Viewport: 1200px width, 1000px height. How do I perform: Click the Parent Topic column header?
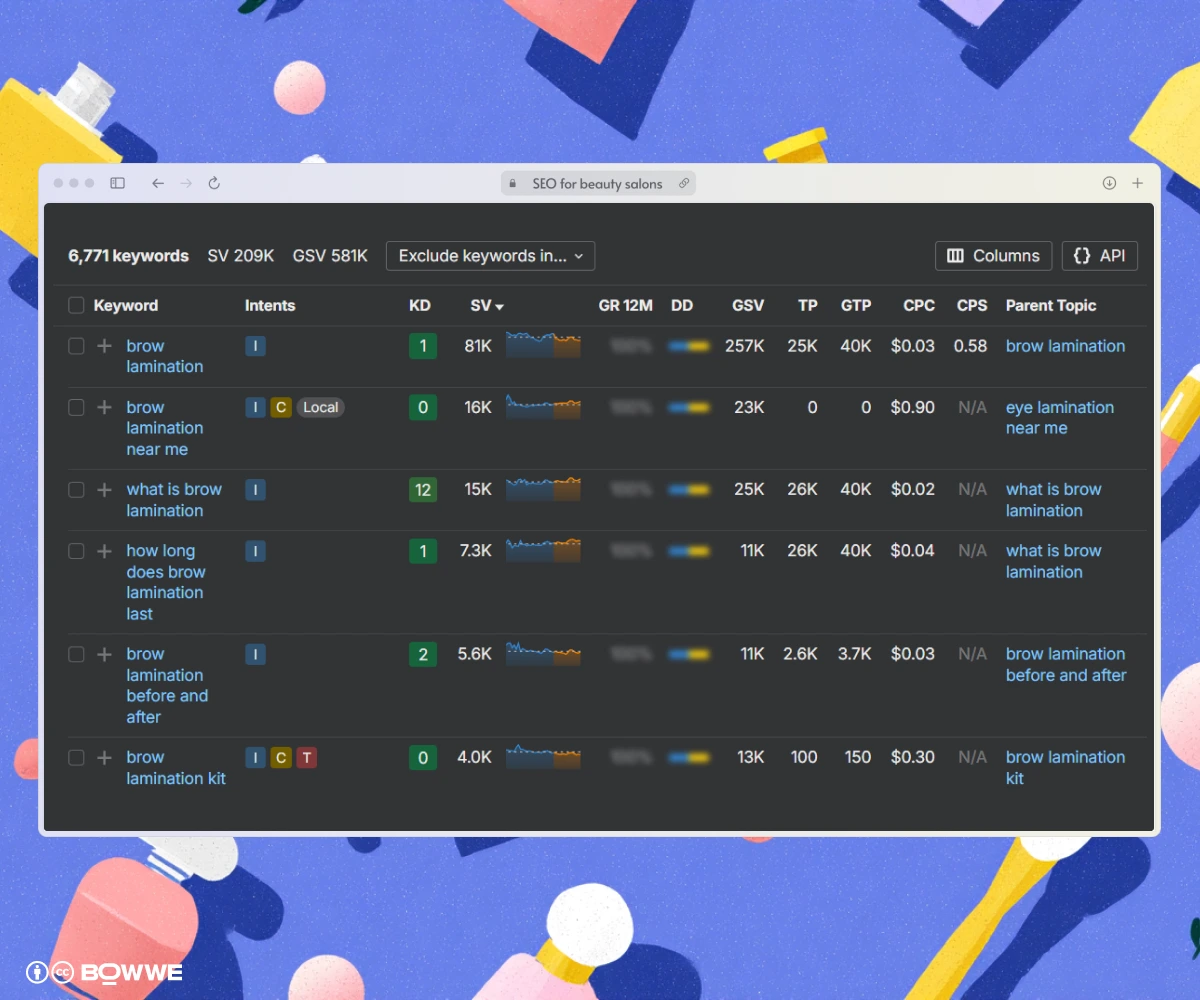(x=1051, y=306)
